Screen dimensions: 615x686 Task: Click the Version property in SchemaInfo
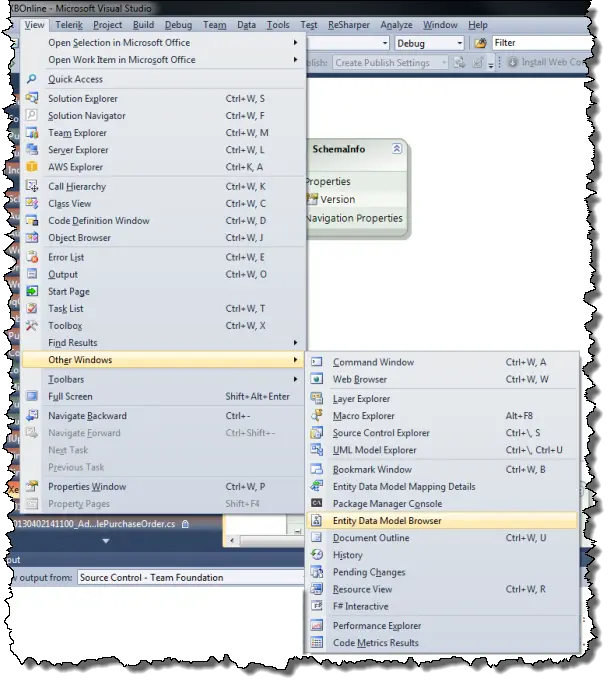pyautogui.click(x=337, y=200)
